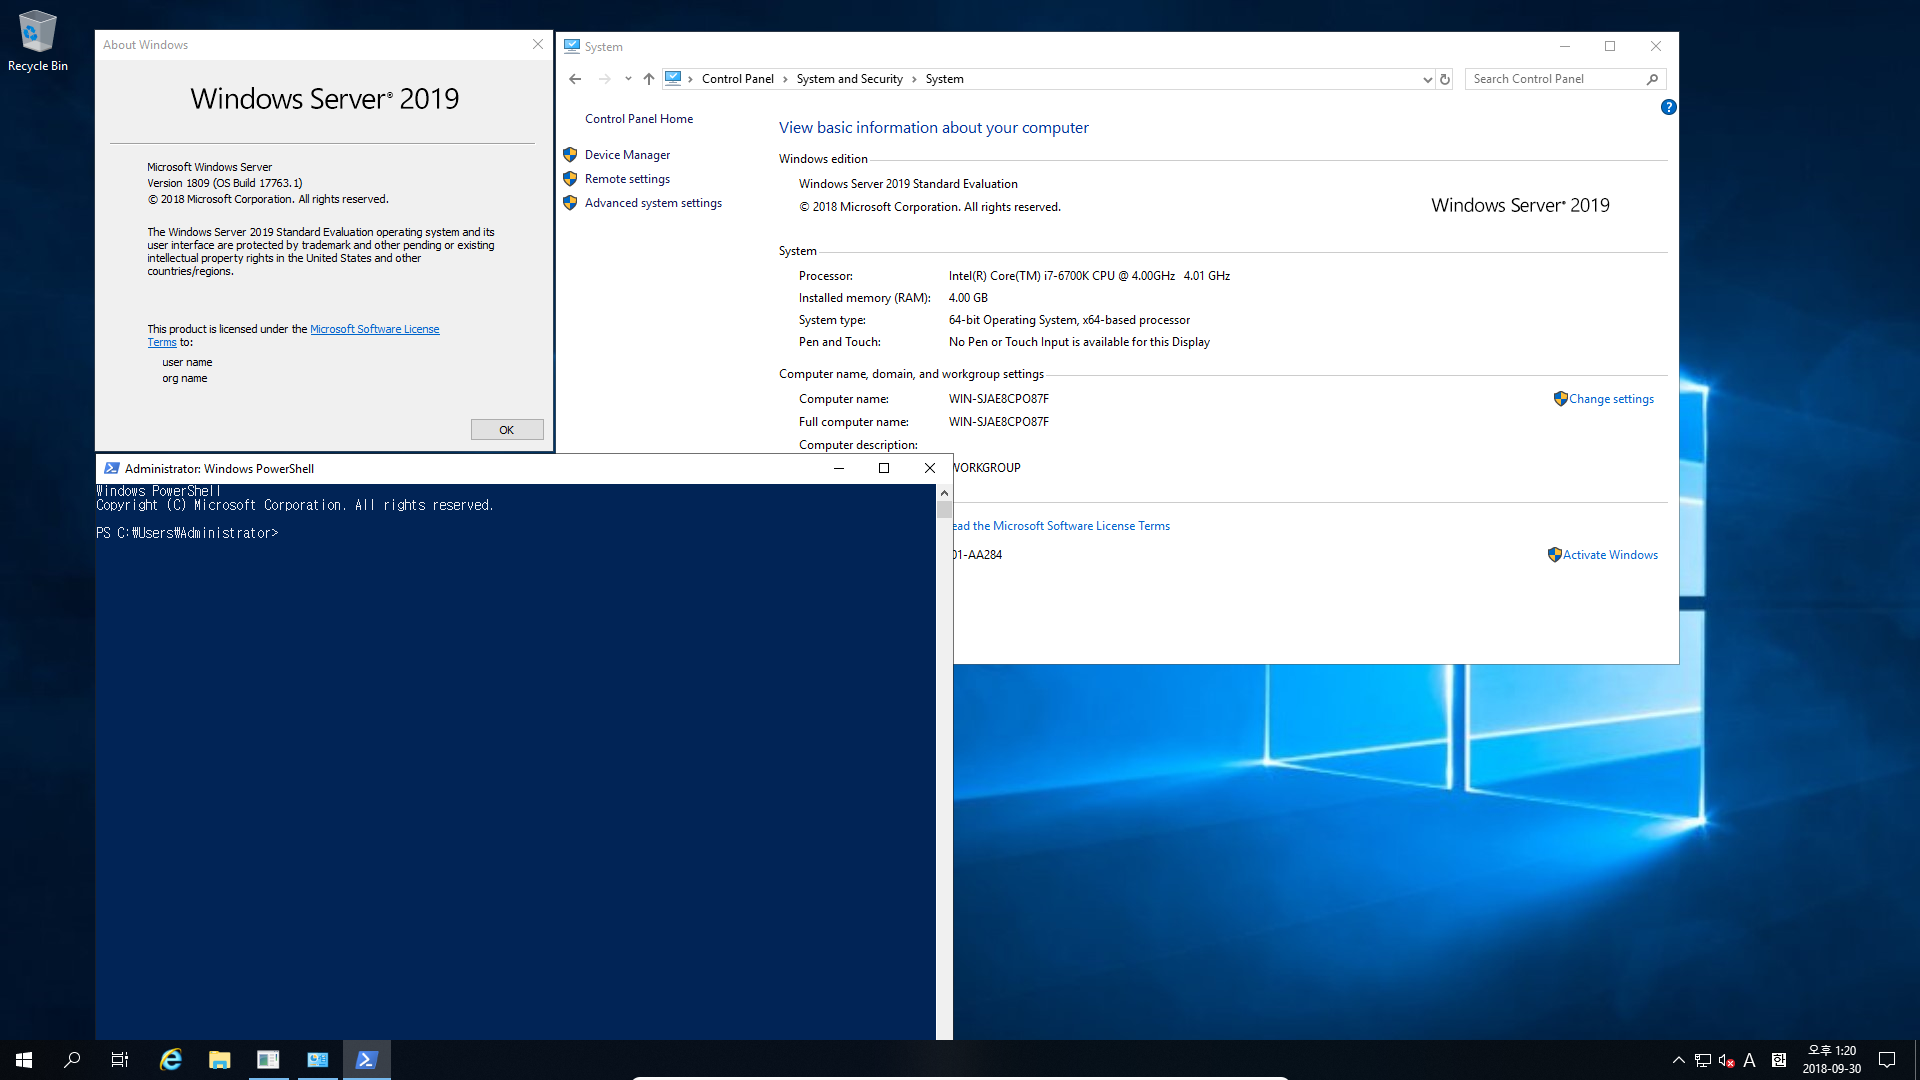The image size is (1920, 1080).
Task: Open muted volume tray icon
Action: click(1726, 1060)
